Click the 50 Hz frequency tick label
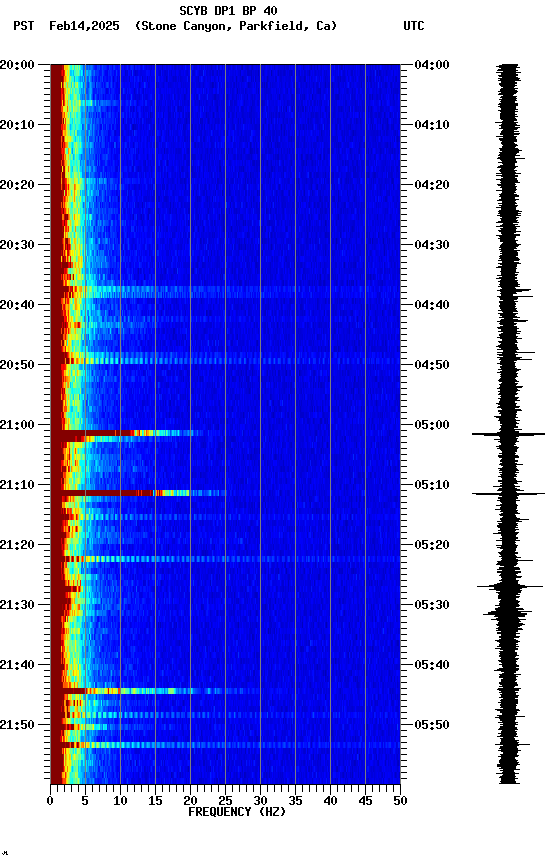Screen dimensions: 552x864 coord(400,801)
